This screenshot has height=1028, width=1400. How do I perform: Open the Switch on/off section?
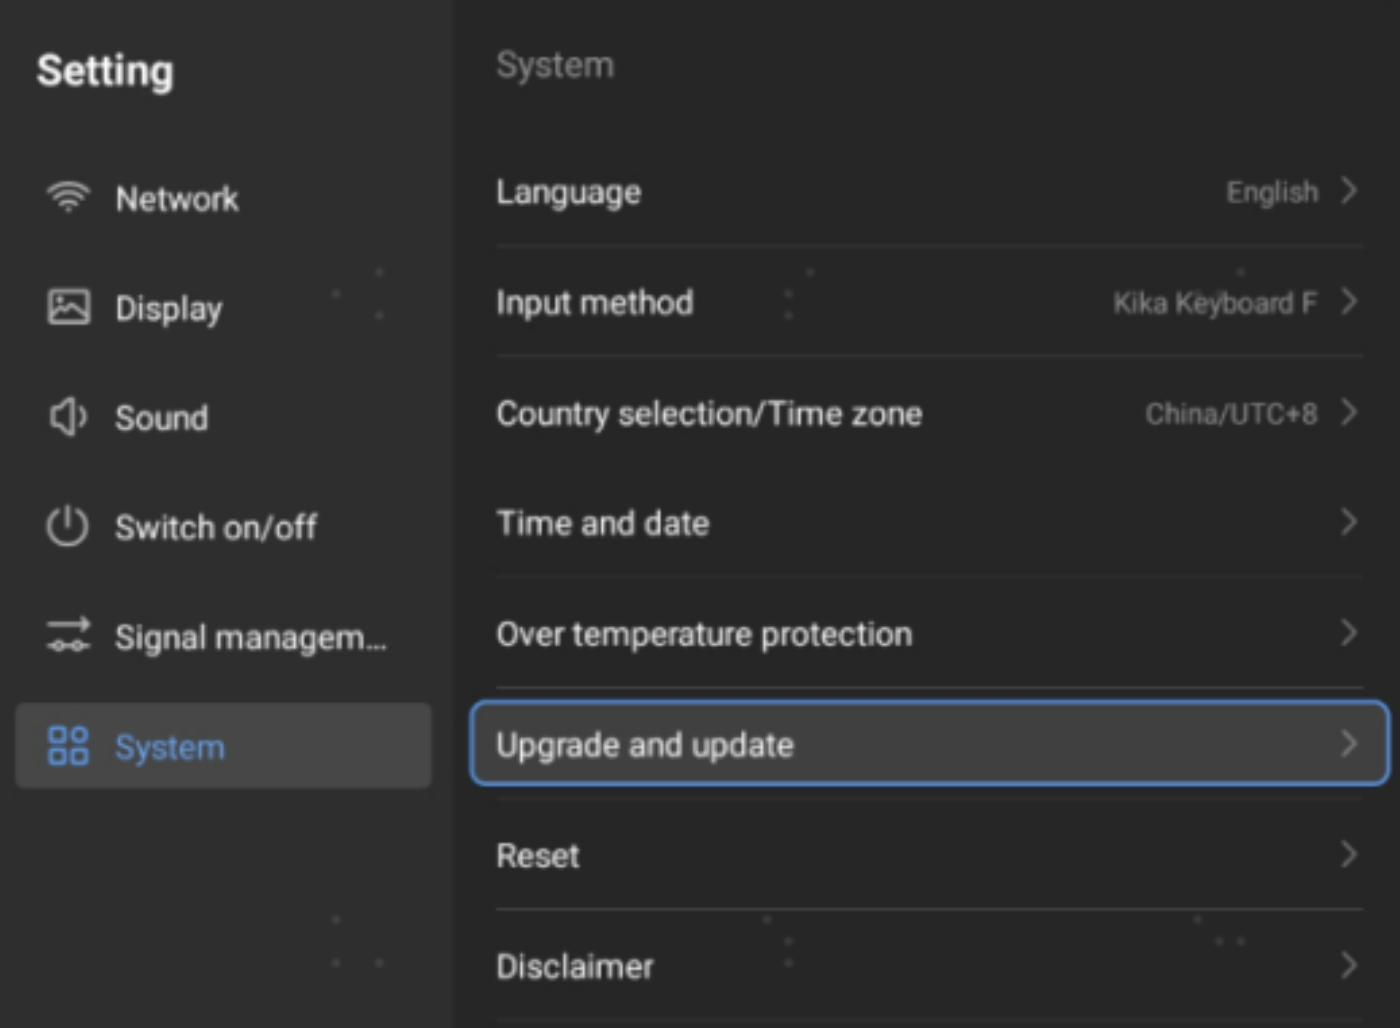click(223, 527)
